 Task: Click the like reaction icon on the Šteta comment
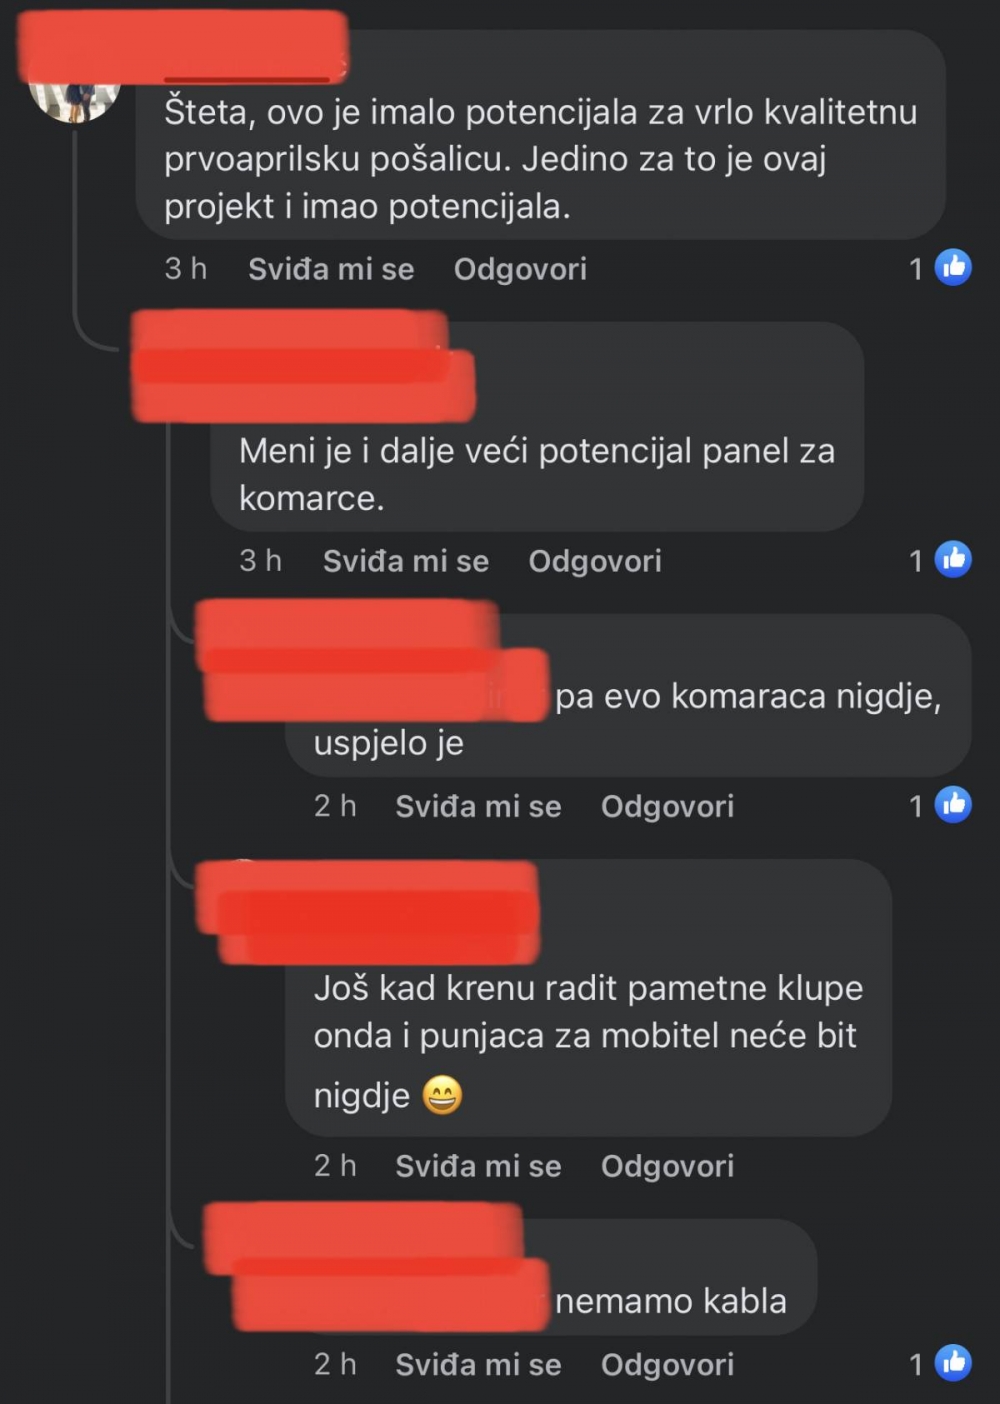(953, 267)
